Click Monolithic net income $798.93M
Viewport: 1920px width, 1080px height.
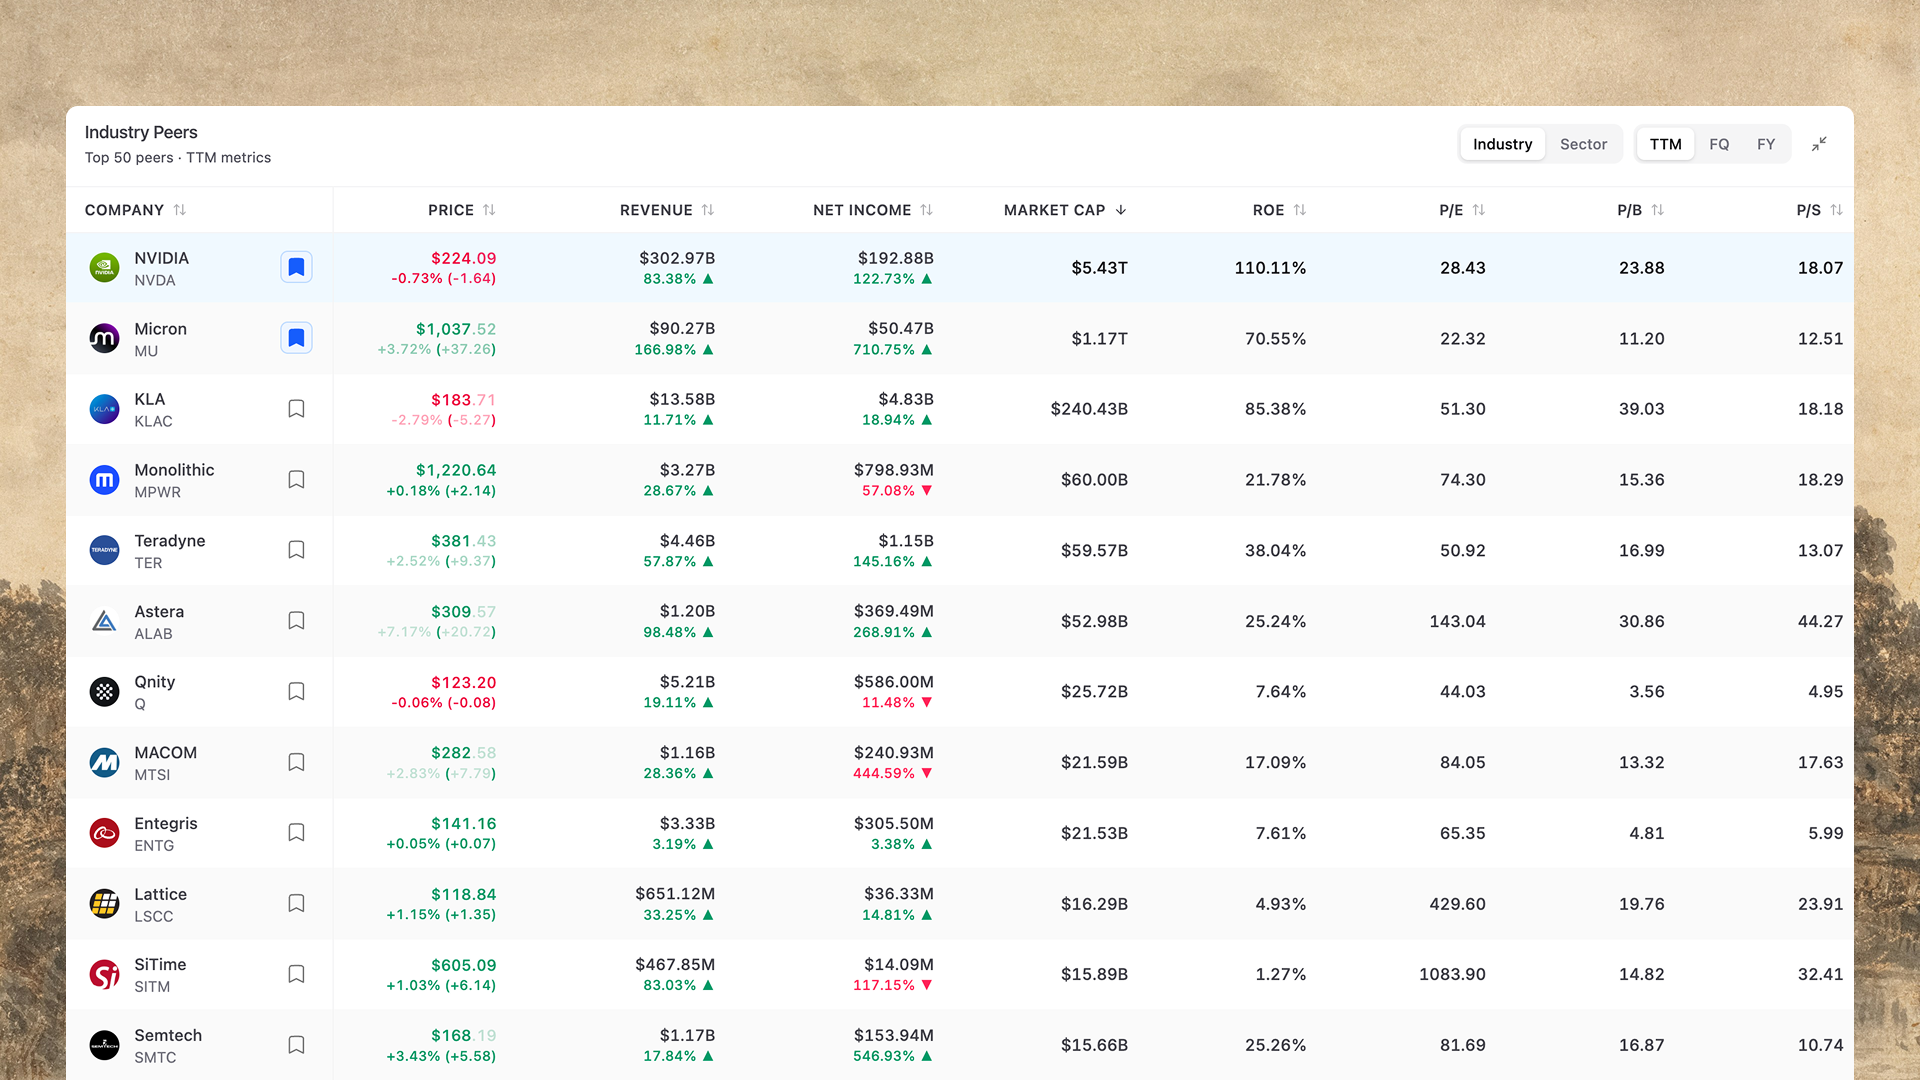pyautogui.click(x=894, y=470)
